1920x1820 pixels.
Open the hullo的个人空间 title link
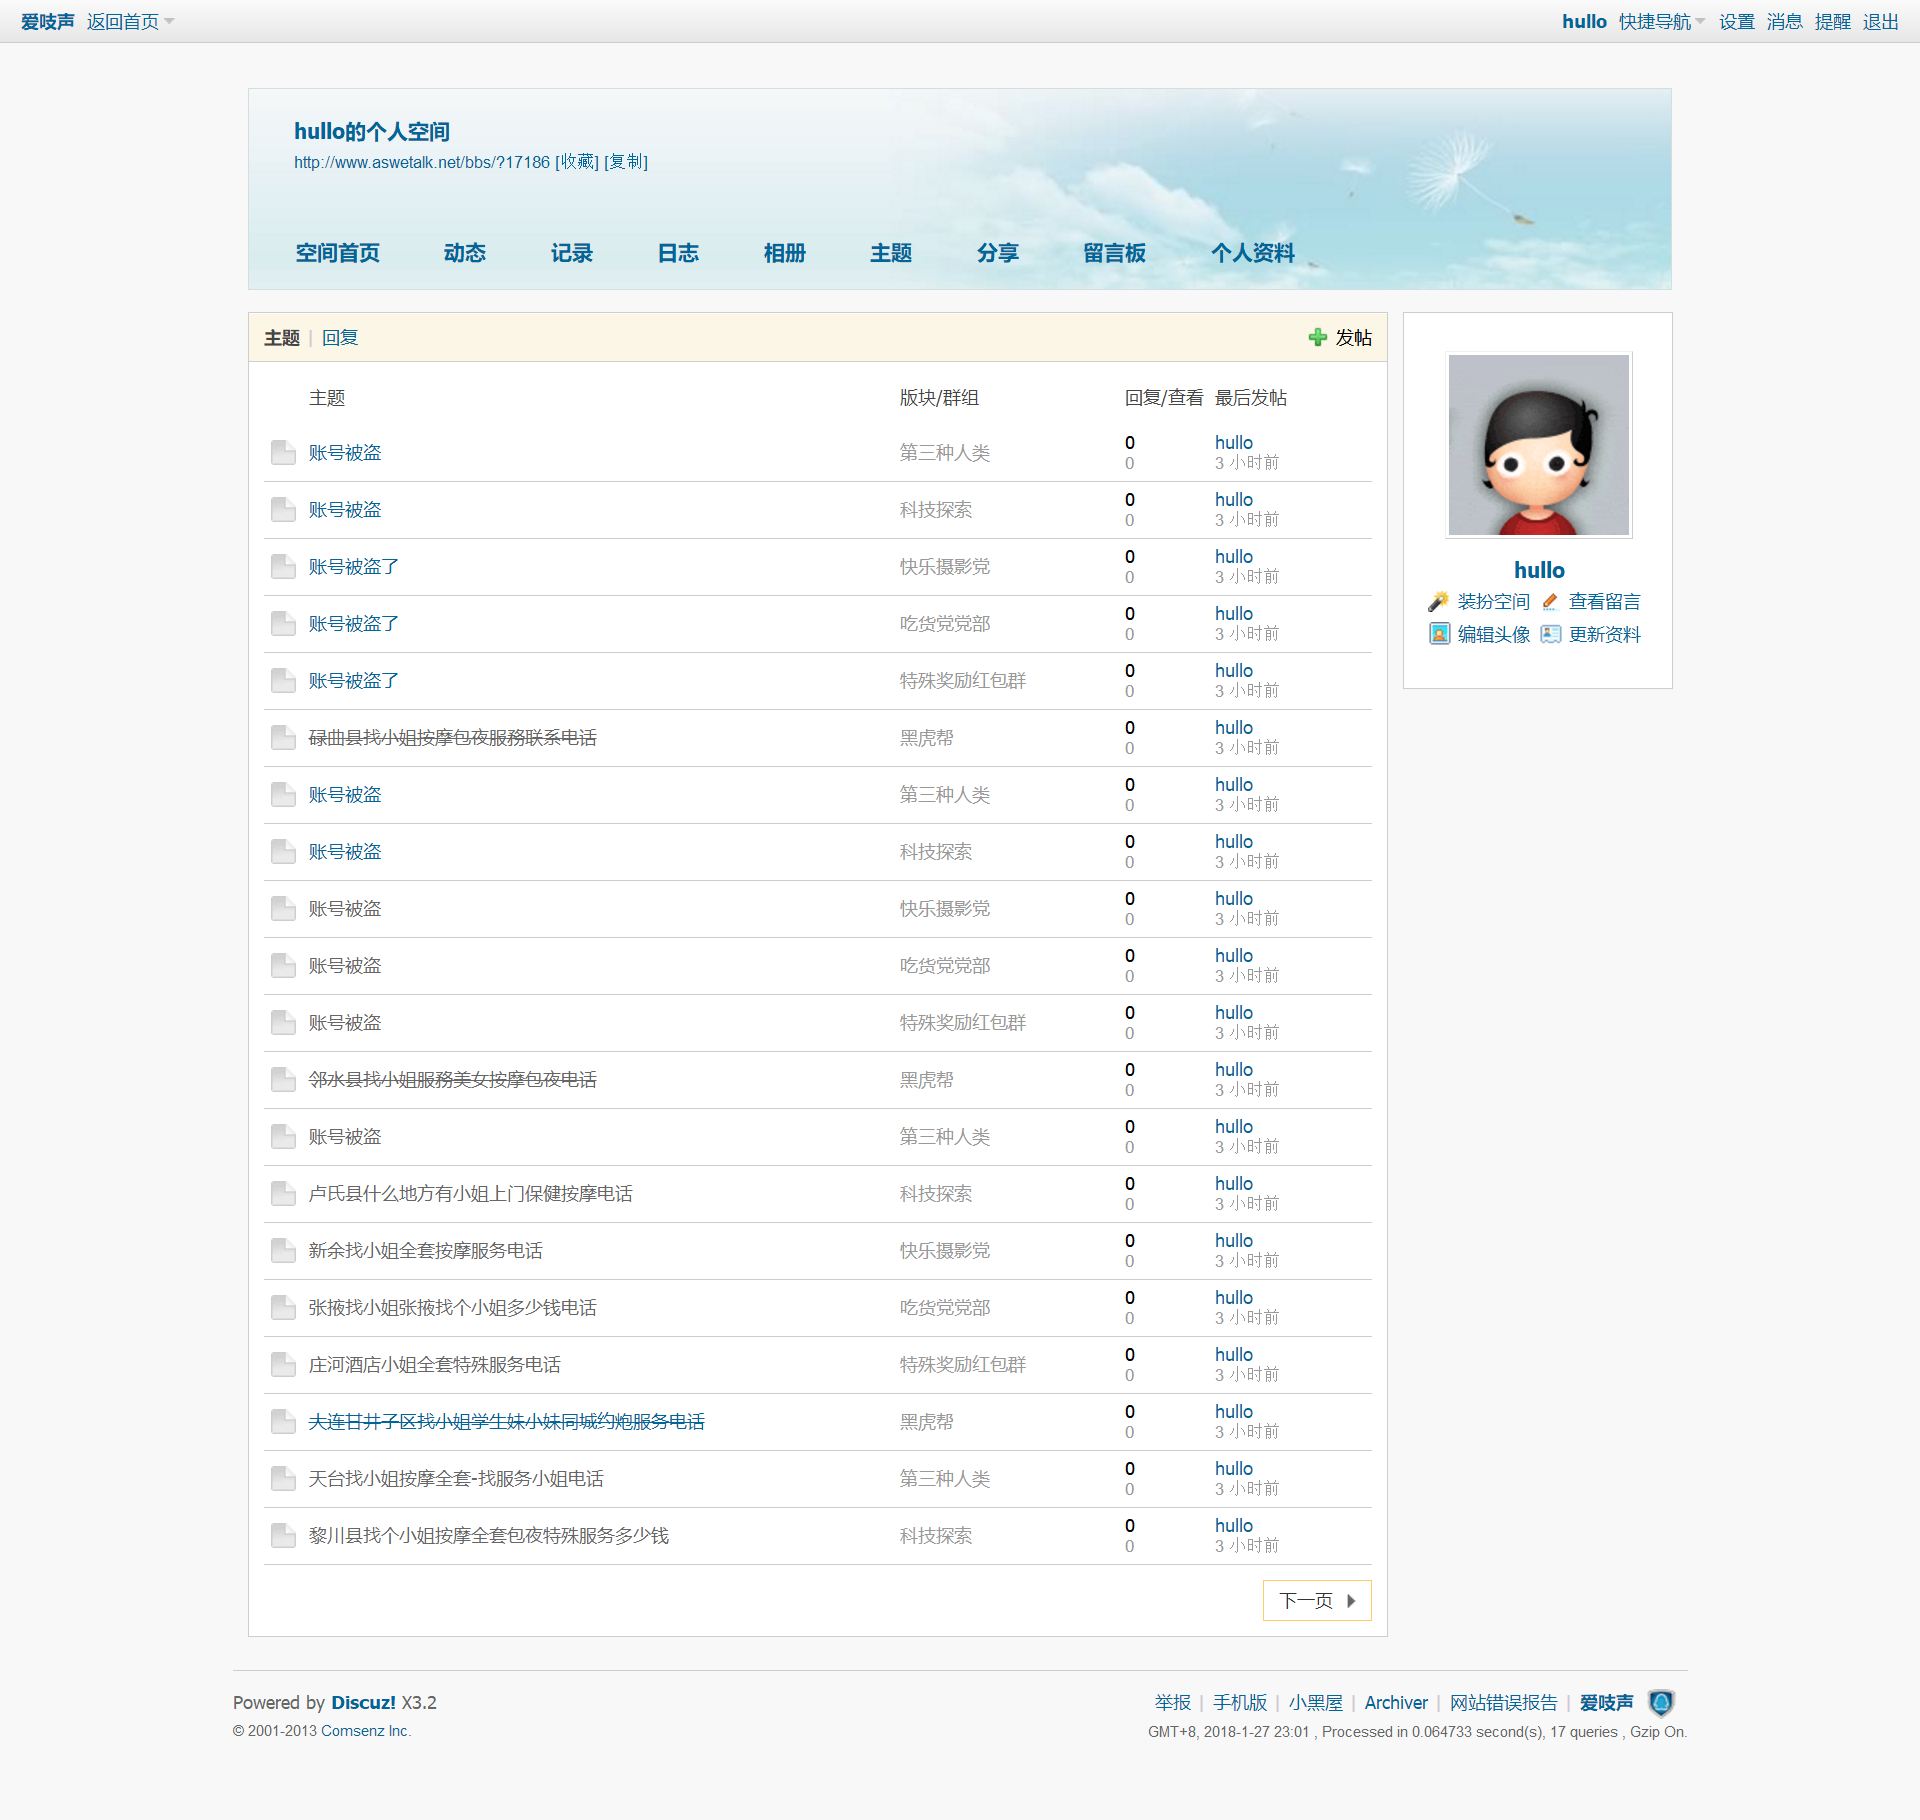pyautogui.click(x=372, y=131)
